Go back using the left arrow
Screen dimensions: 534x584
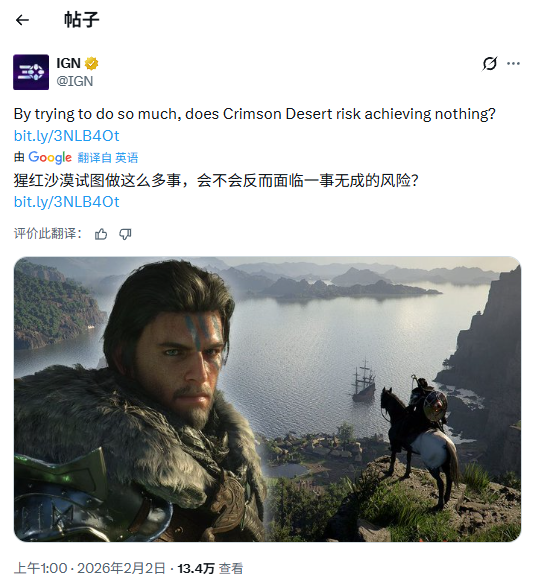coord(22,20)
